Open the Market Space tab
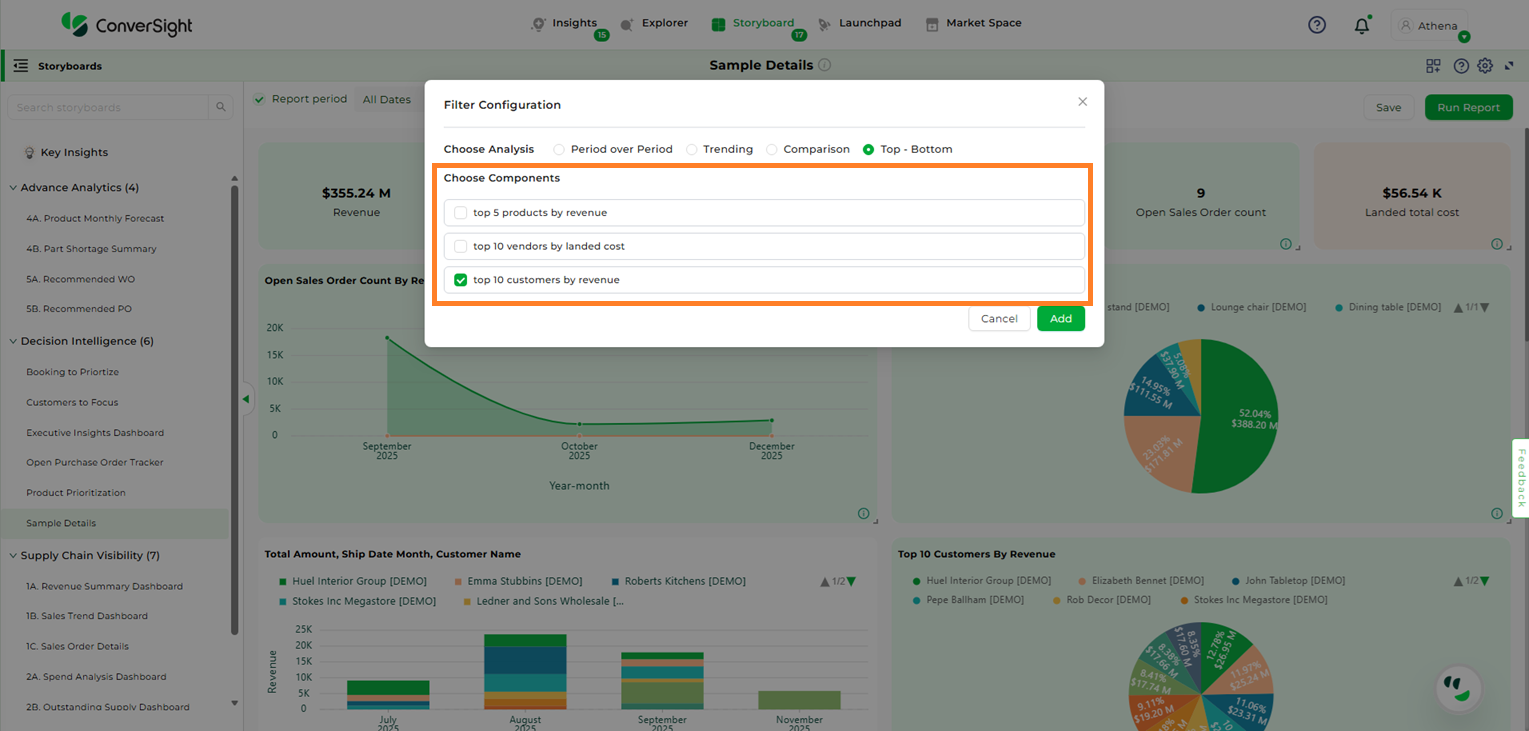Screen dimensions: 1529x731 click(x=973, y=23)
